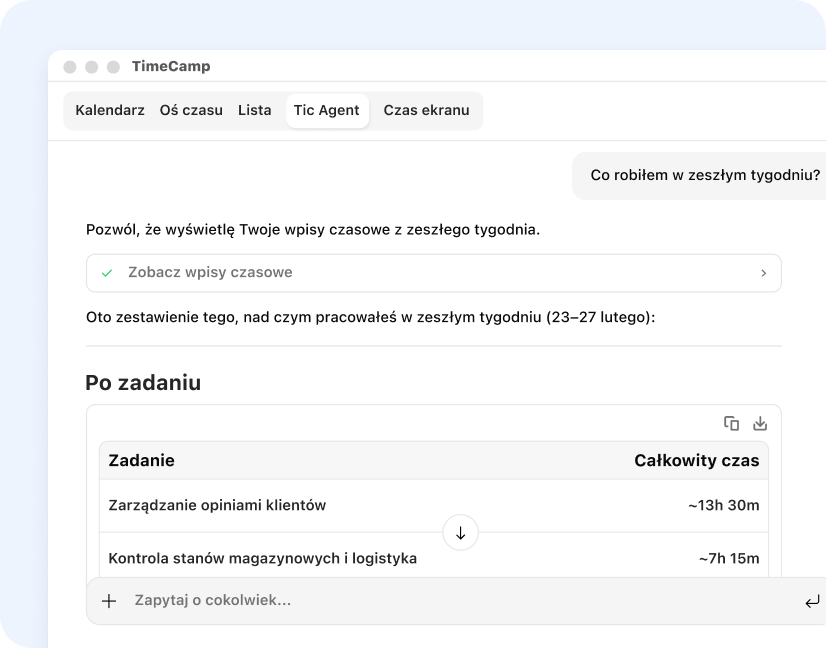Viewport: 826px width, 648px height.
Task: Go to the Czas ekranu tab
Action: pos(426,111)
